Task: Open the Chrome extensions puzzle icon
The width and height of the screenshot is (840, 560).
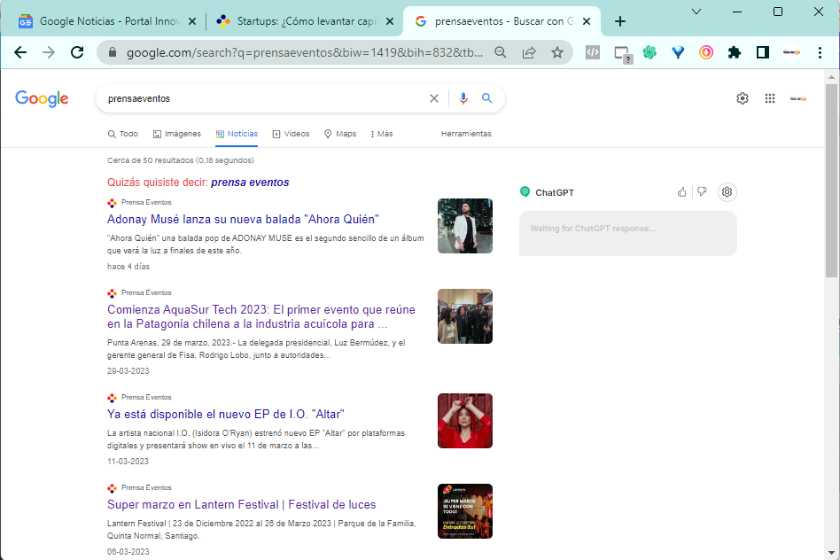Action: pyautogui.click(x=734, y=53)
